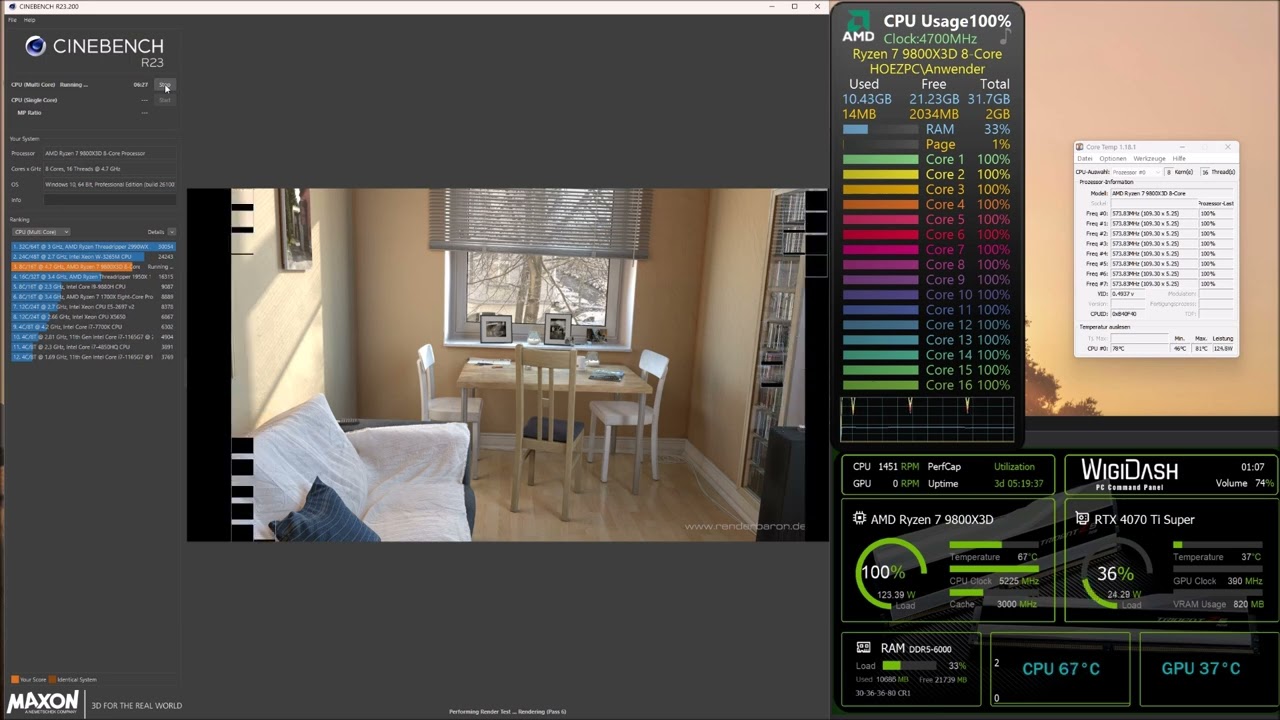Open the Help menu in Cinebench
Image resolution: width=1280 pixels, height=720 pixels.
(30, 20)
